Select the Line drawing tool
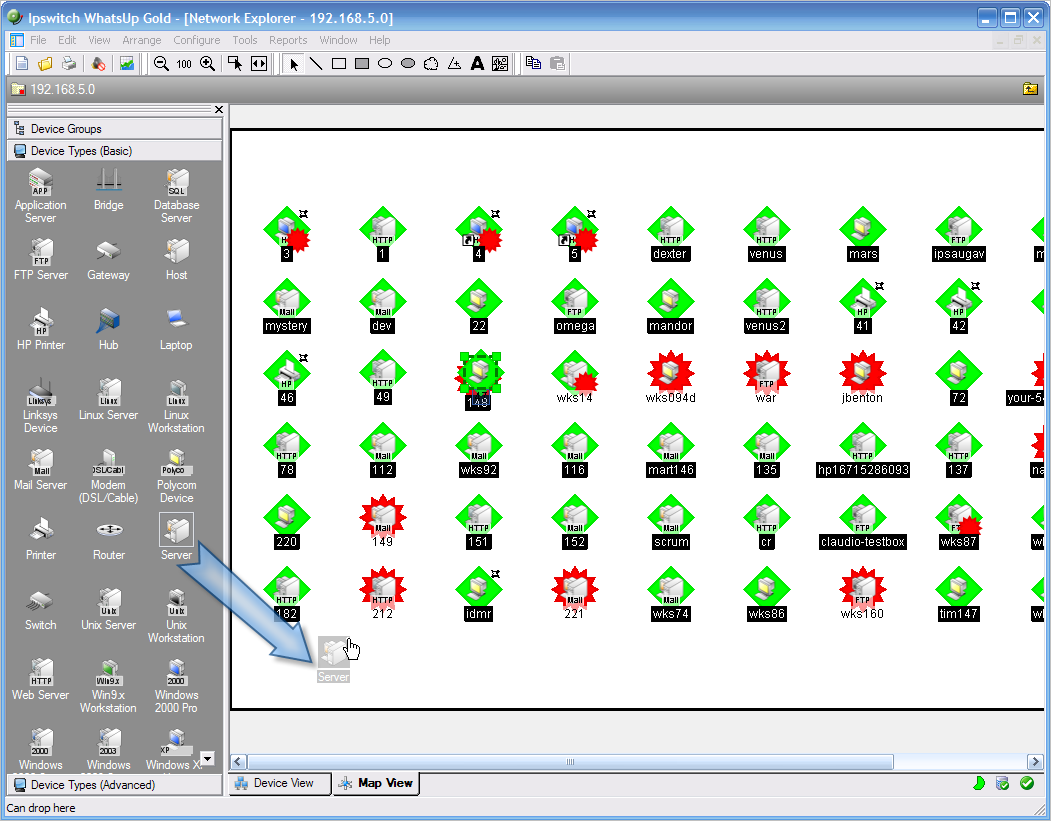Image resolution: width=1051 pixels, height=821 pixels. [315, 63]
